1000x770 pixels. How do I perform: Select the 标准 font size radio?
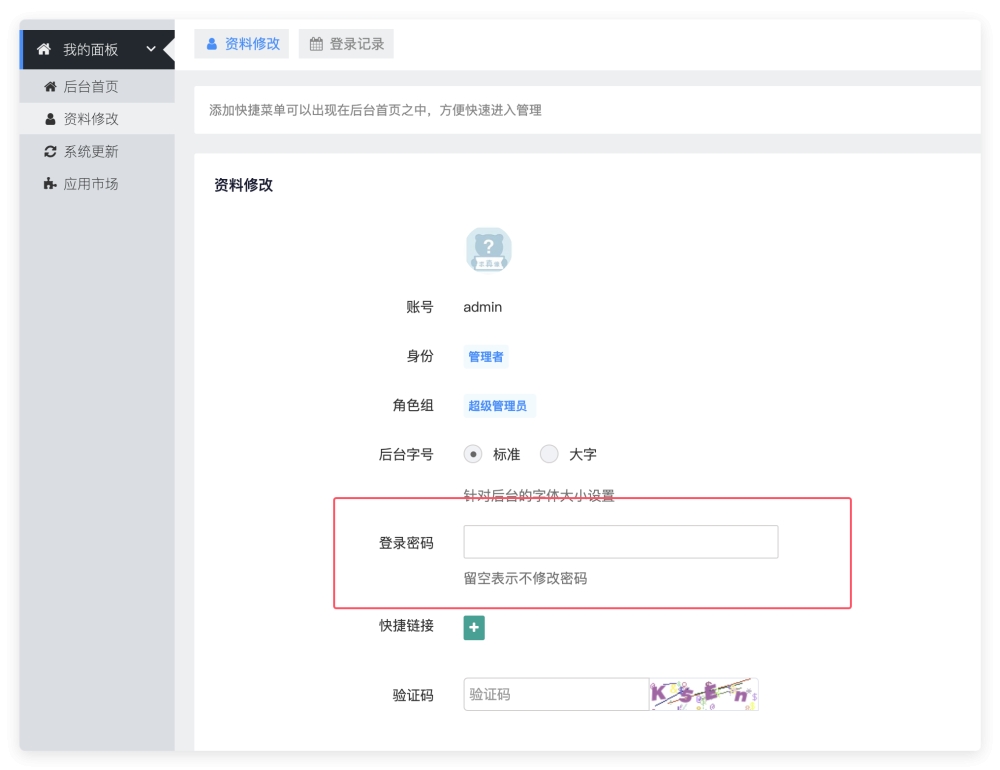coord(473,454)
